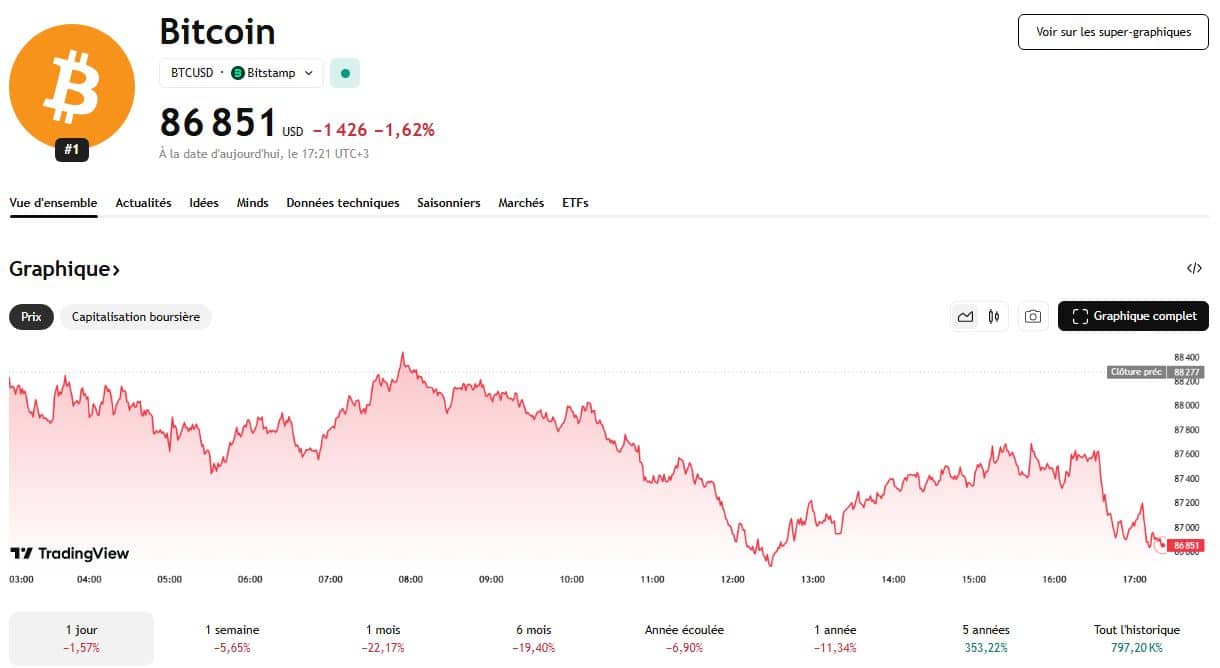This screenshot has height=668, width=1220.
Task: Click the green market status dot
Action: pos(344,72)
